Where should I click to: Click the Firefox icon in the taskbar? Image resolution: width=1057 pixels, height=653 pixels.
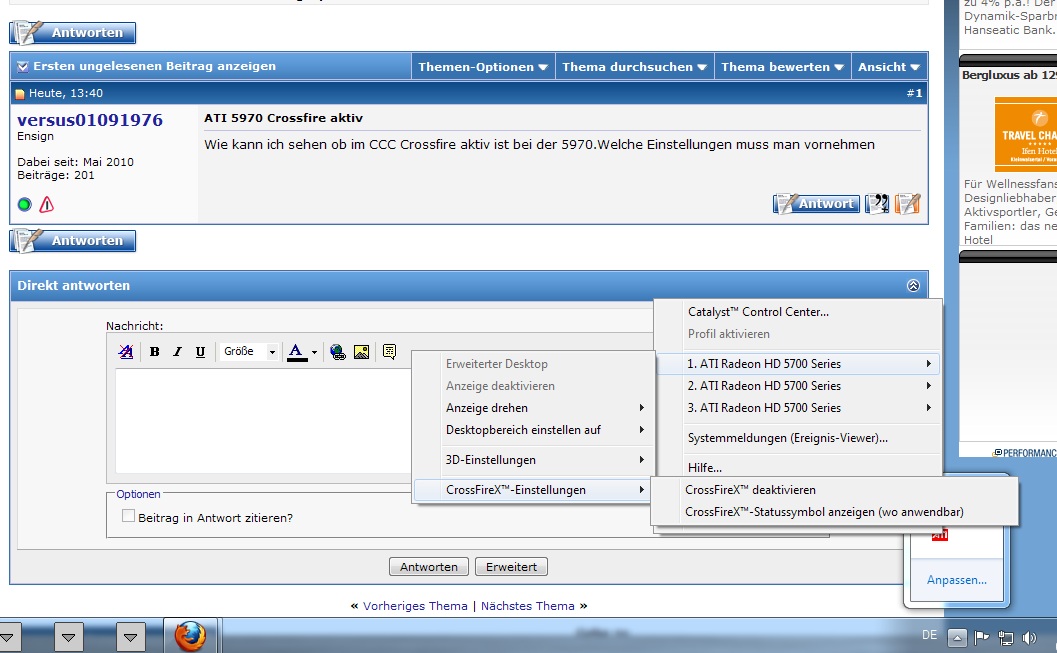190,635
